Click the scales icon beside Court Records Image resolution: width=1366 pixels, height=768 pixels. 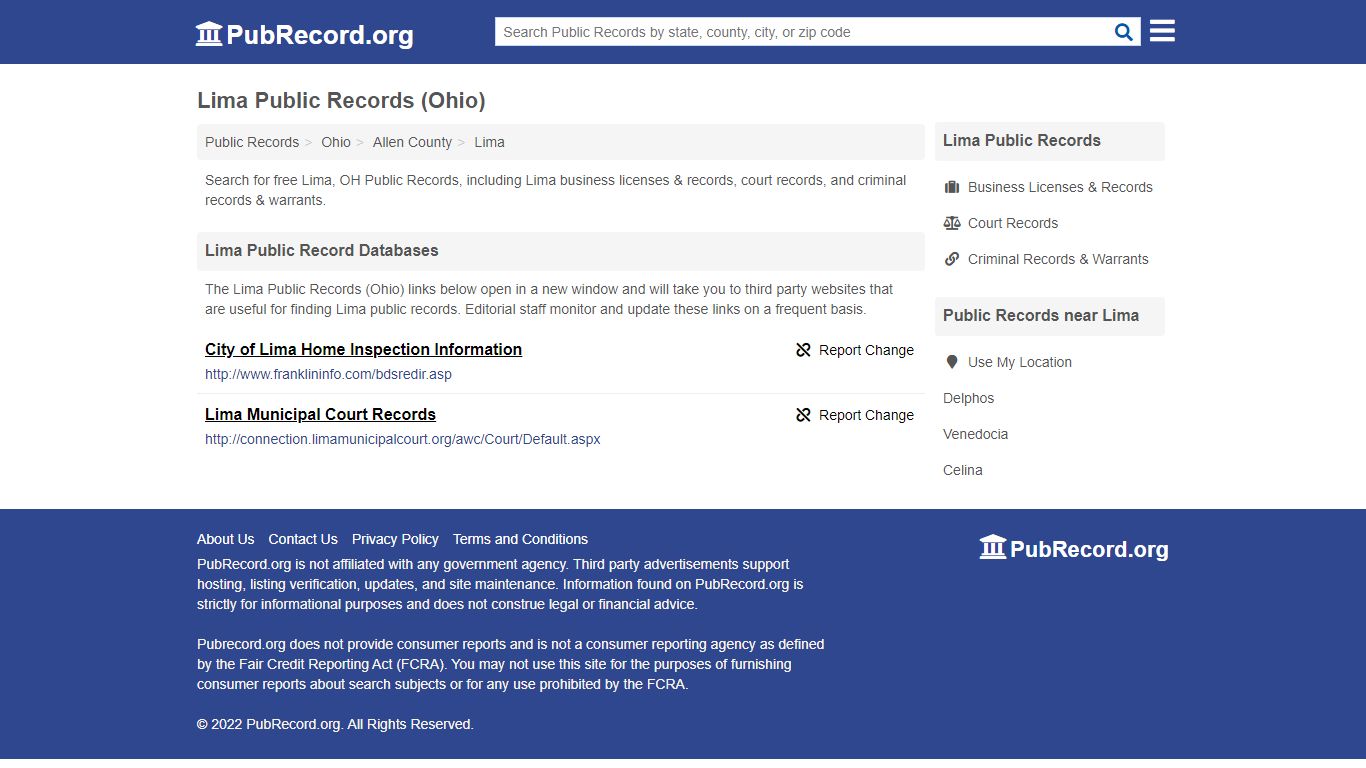tap(952, 223)
